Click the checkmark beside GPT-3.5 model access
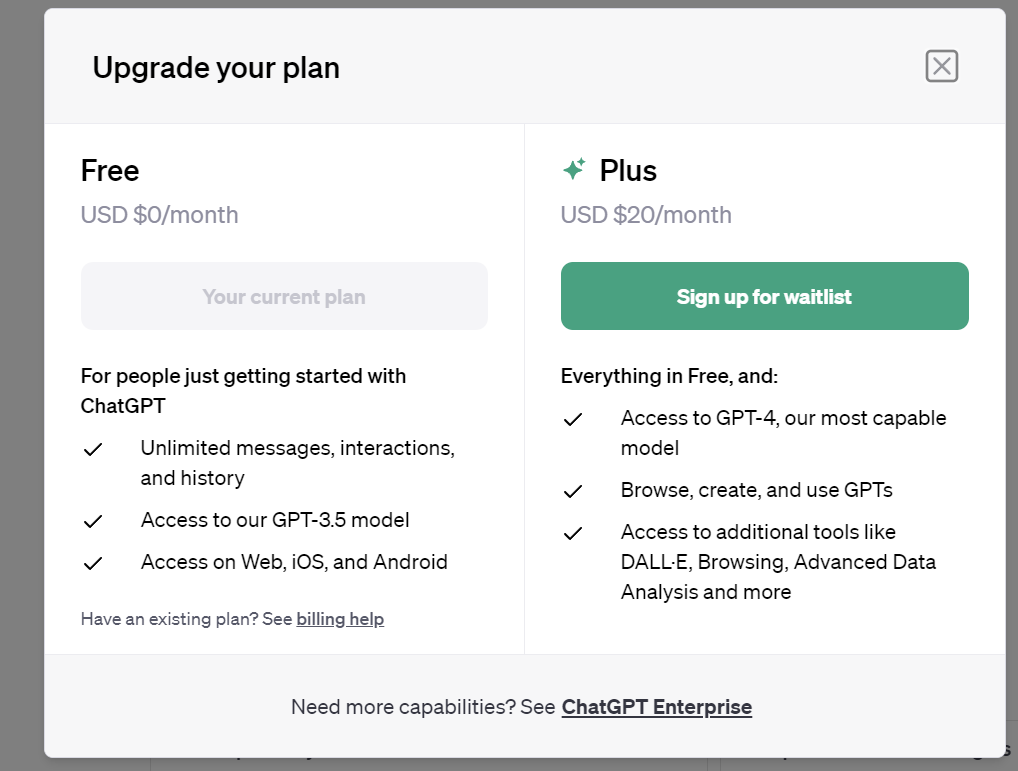Viewport: 1018px width, 771px height. (93, 521)
